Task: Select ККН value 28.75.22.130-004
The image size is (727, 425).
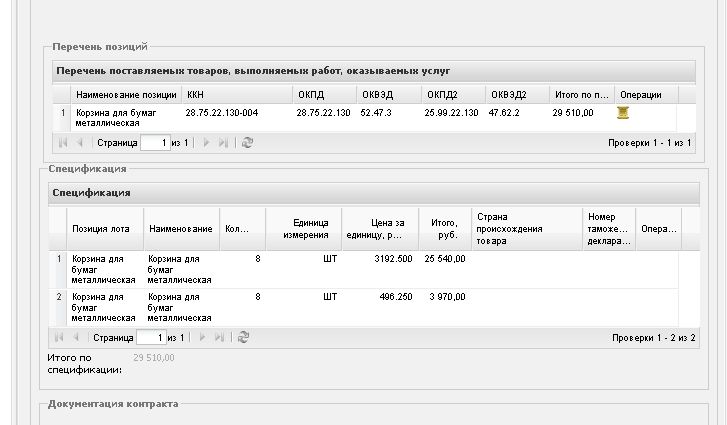Action: click(x=222, y=113)
